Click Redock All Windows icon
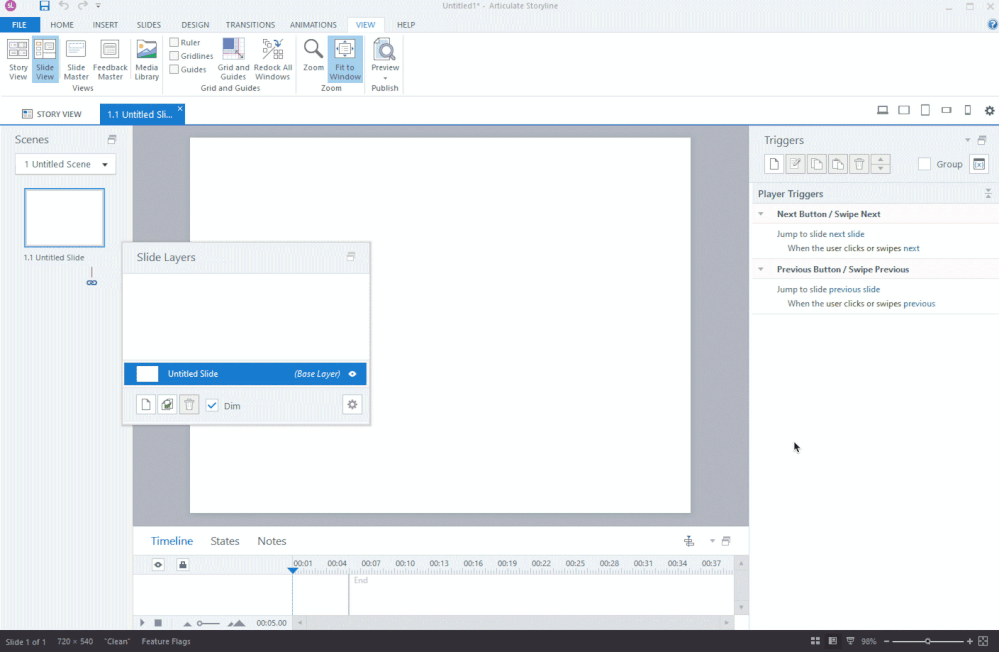The height and width of the screenshot is (652, 999). point(272,60)
